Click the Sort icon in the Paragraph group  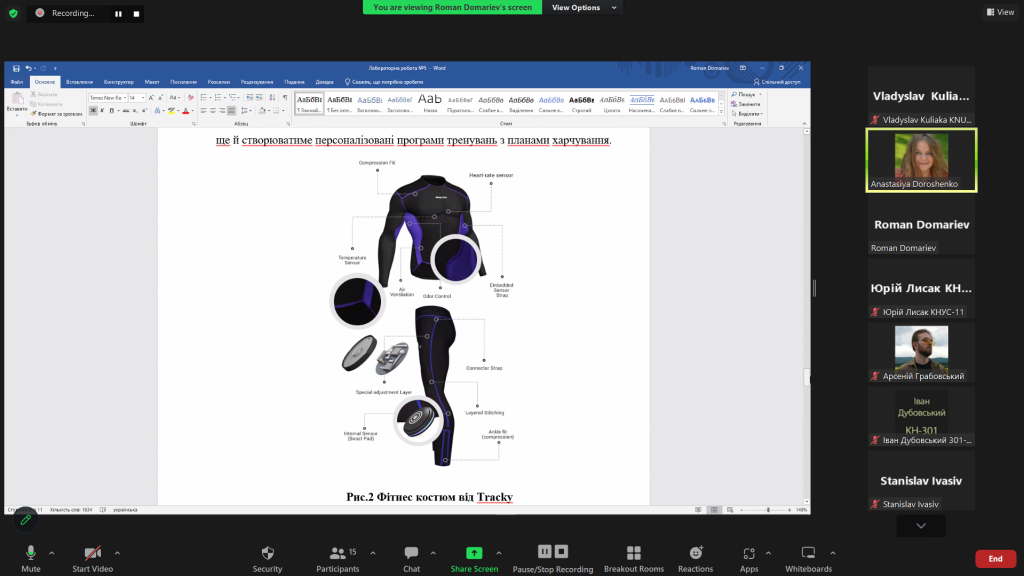click(272, 98)
